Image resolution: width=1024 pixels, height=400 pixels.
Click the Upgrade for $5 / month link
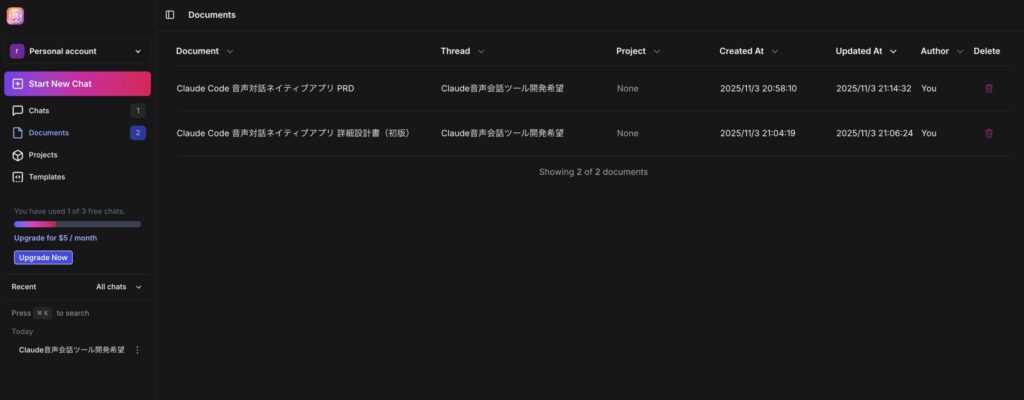coord(56,238)
